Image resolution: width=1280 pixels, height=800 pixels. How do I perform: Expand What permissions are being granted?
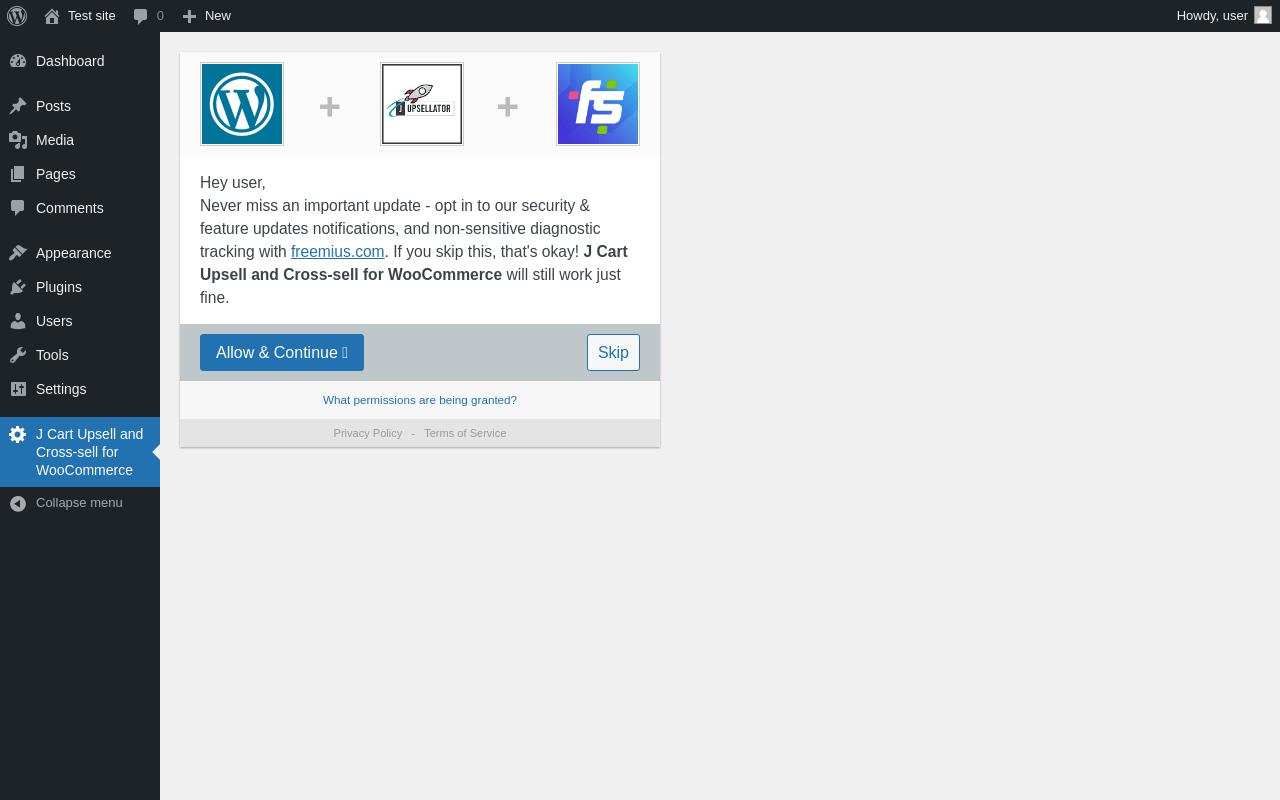420,400
